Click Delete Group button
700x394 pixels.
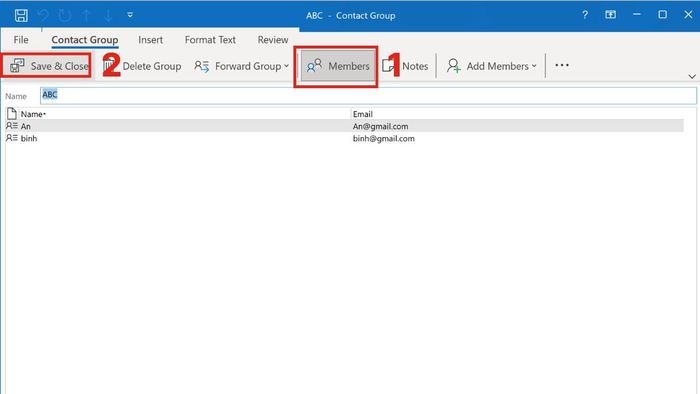pyautogui.click(x=142, y=66)
